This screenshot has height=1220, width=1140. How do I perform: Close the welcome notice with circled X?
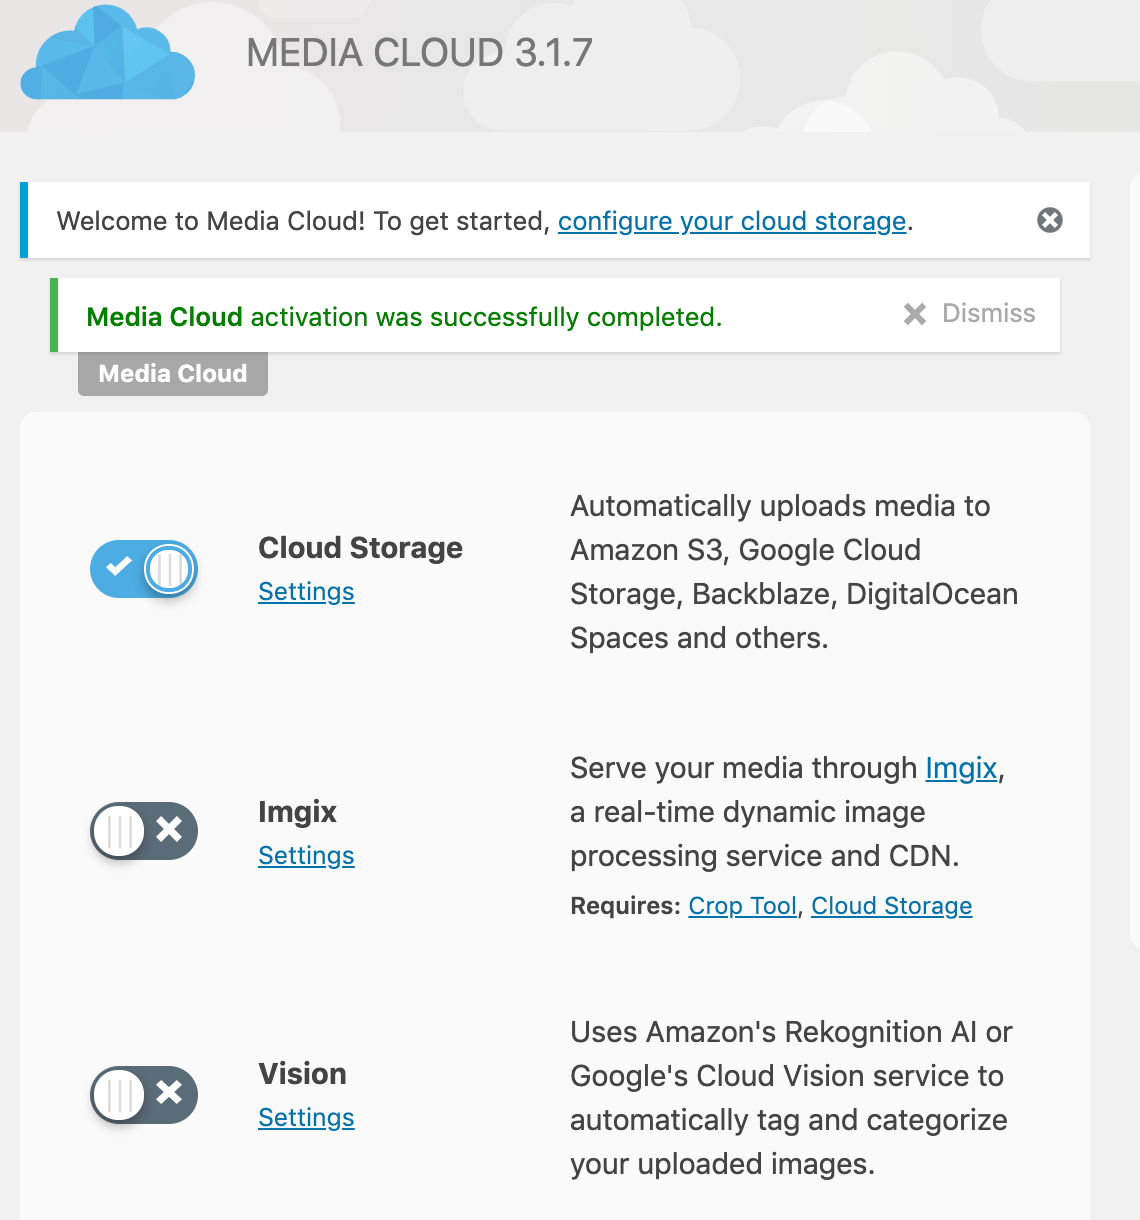1050,220
